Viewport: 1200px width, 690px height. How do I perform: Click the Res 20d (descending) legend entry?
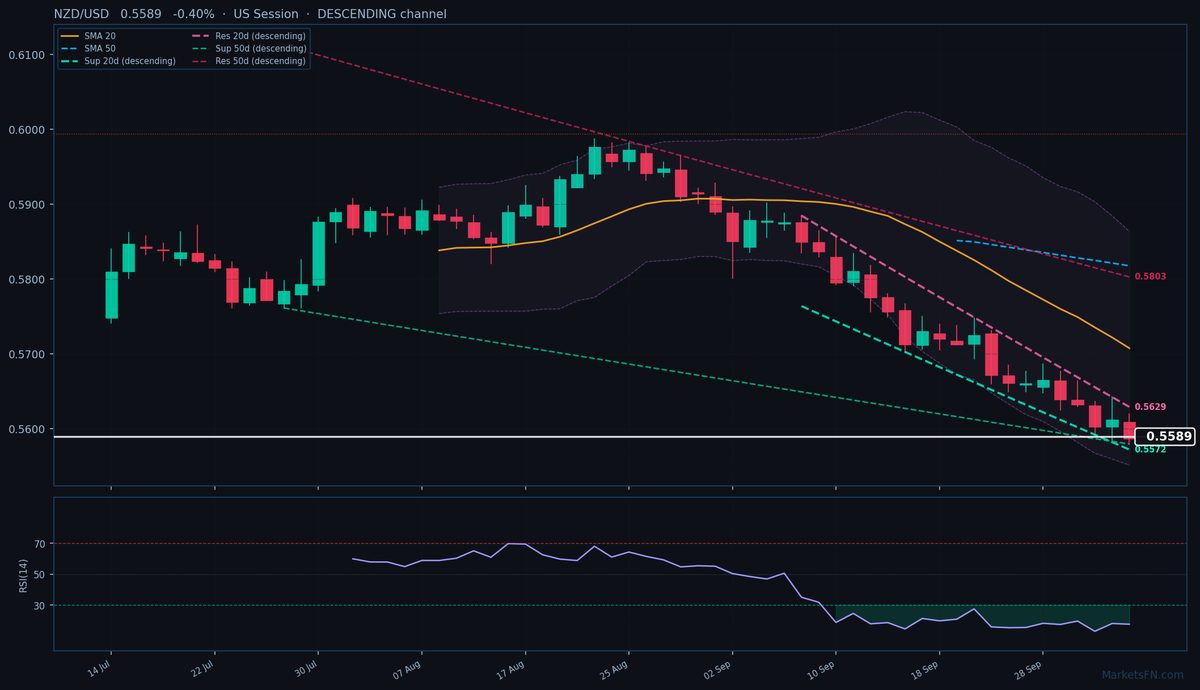click(x=247, y=36)
